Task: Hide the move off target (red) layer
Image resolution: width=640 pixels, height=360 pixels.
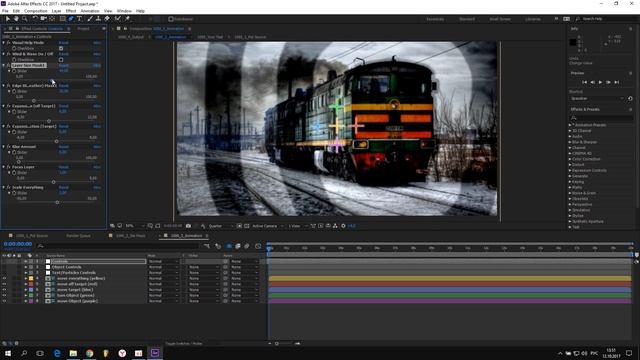Action: [x=4, y=284]
